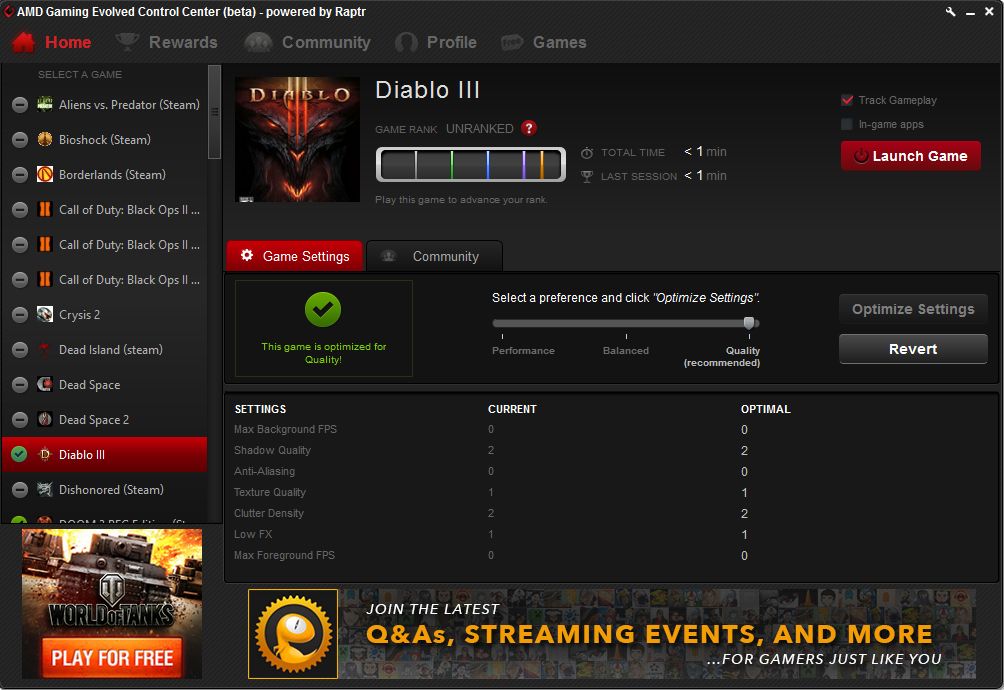
Task: Click the golden Raptr badge in the banner
Action: (x=293, y=633)
